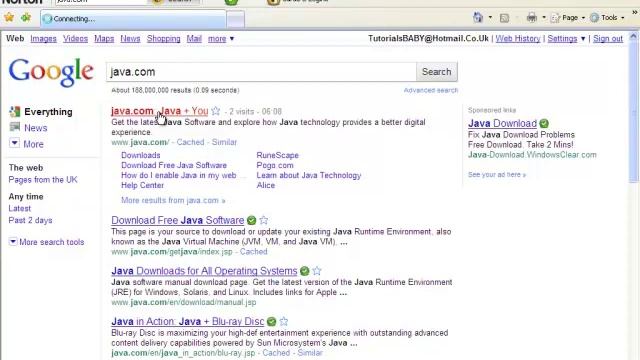Click the Favorites star icon
640x360 pixels.
(x=9, y=18)
